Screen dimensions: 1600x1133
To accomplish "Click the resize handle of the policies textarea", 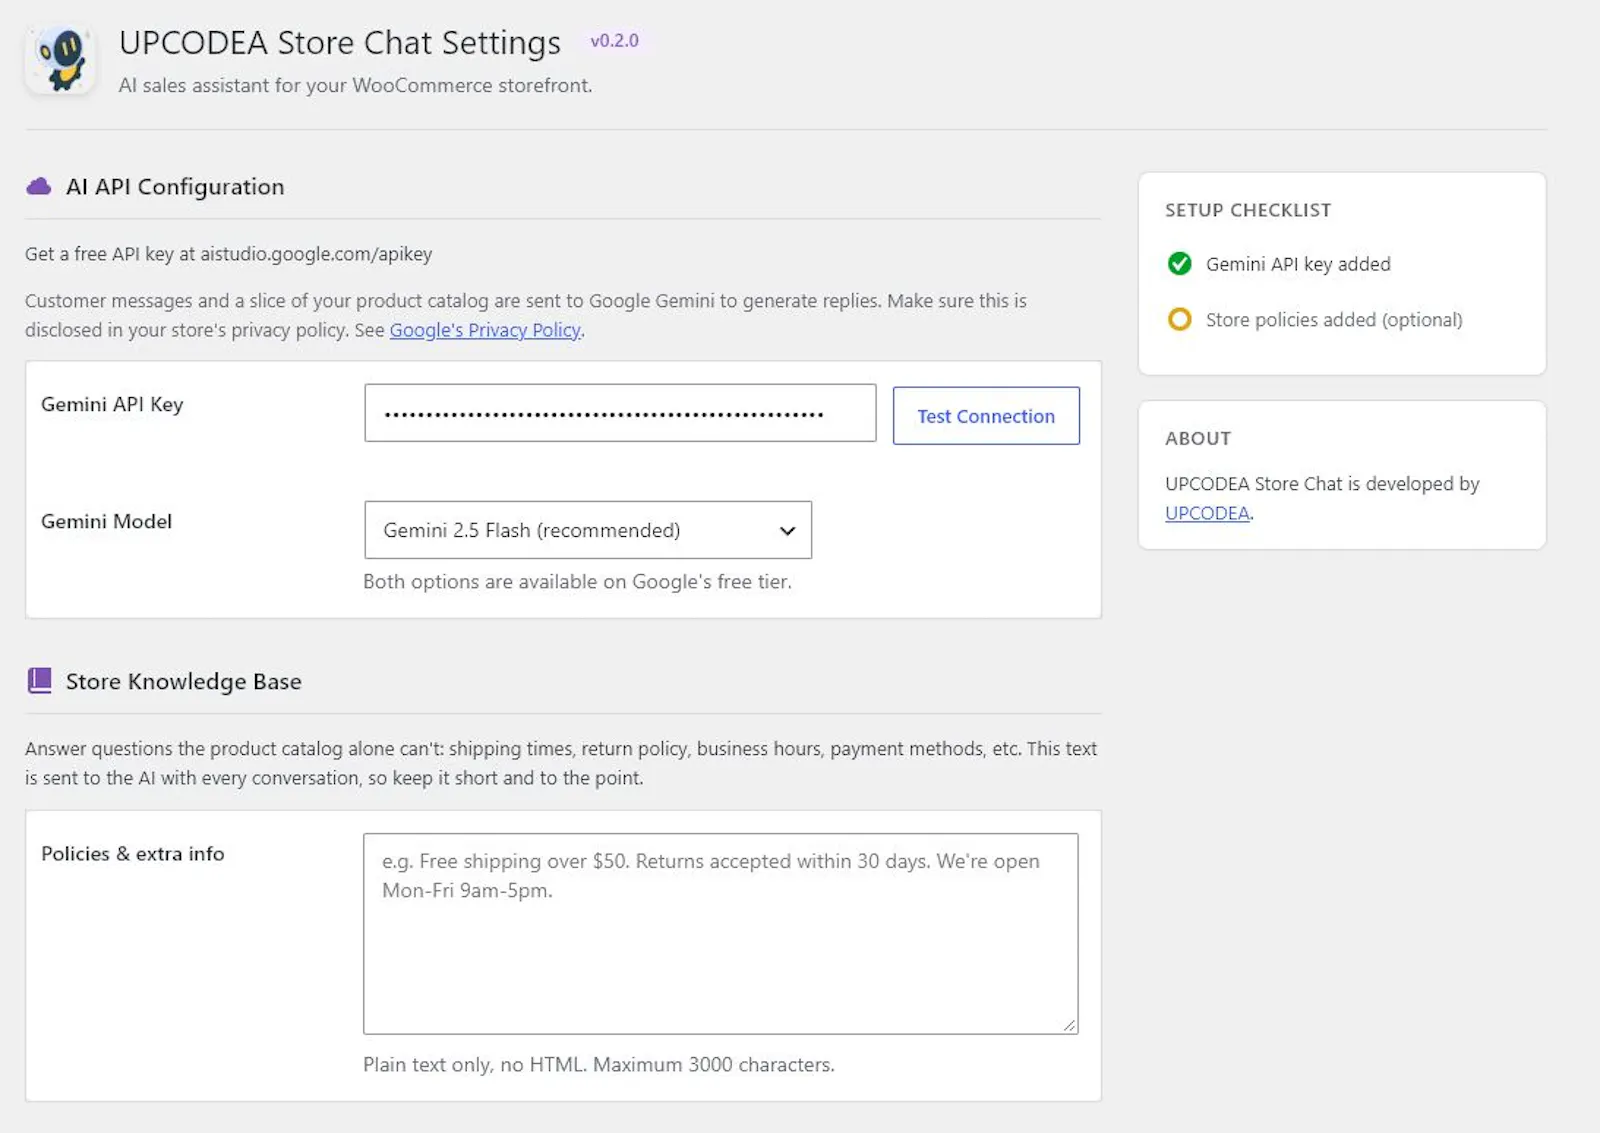I will pyautogui.click(x=1069, y=1025).
